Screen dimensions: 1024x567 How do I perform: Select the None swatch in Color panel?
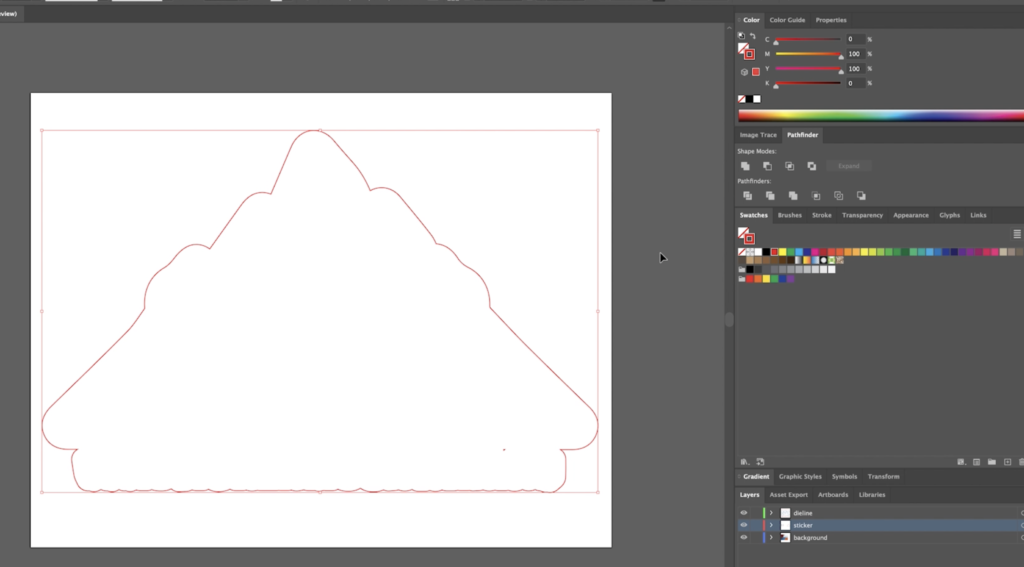[741, 99]
